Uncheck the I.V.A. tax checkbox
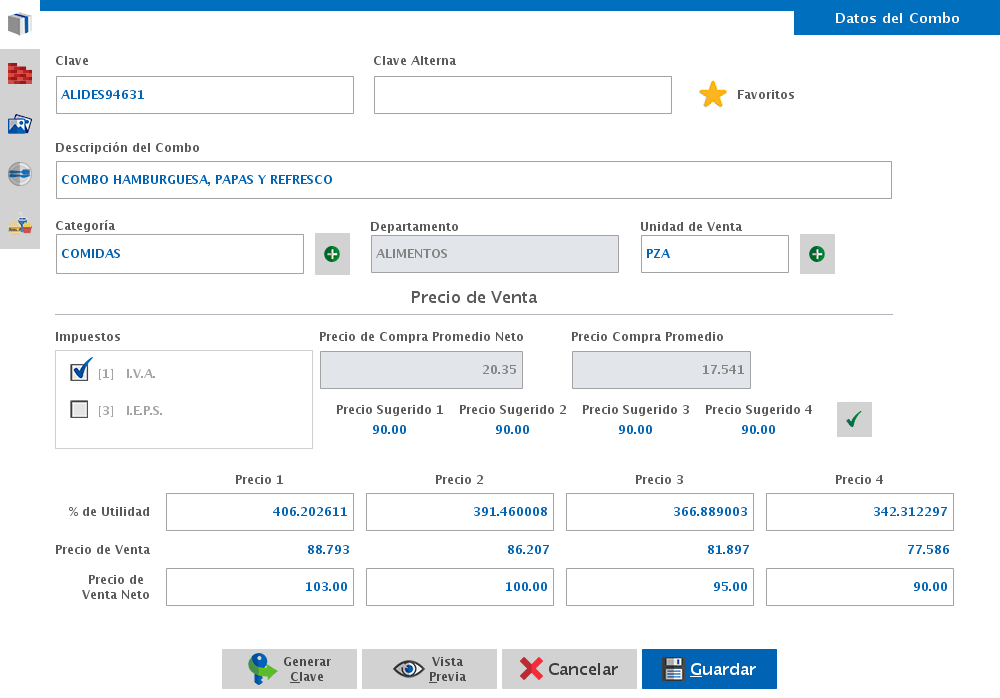Screen dimensions: 1000x698 [x=81, y=372]
